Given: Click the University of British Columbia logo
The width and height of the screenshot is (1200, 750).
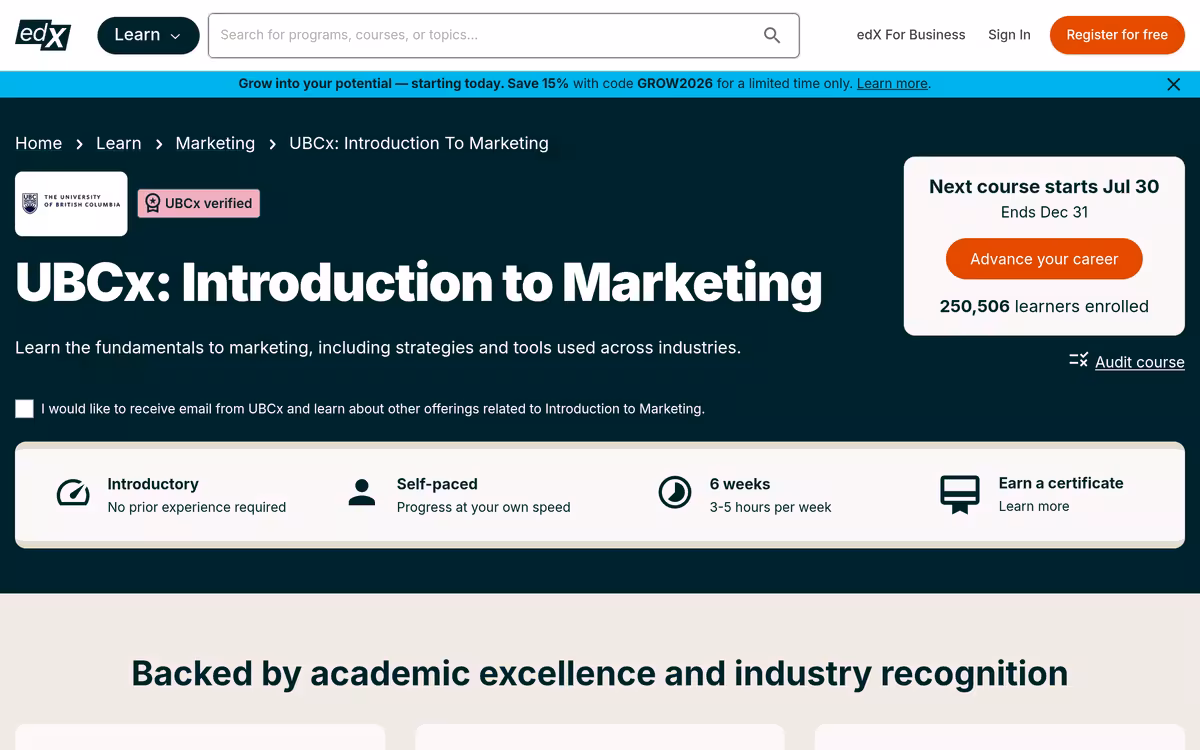Looking at the screenshot, I should [71, 204].
